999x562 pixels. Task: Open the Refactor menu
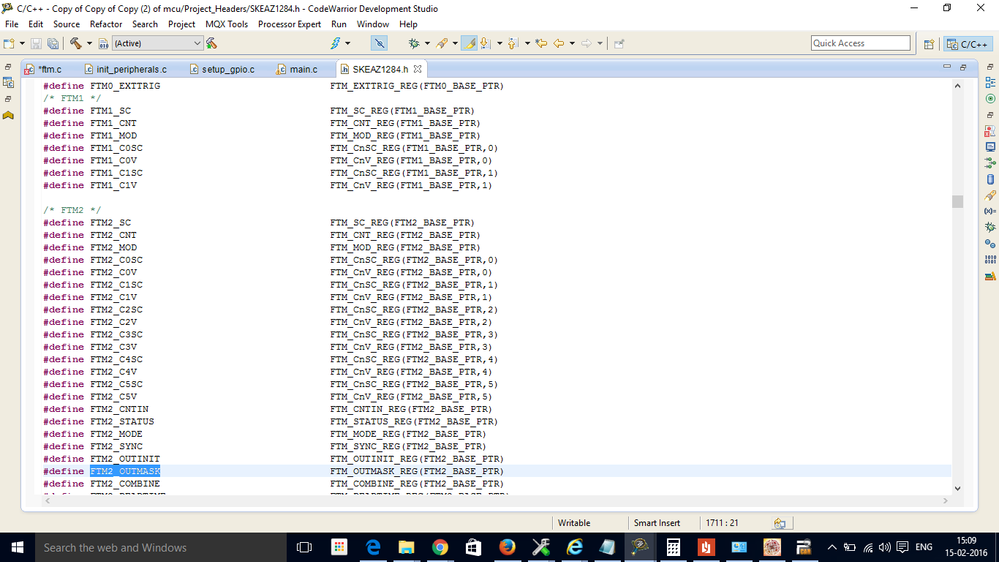106,24
